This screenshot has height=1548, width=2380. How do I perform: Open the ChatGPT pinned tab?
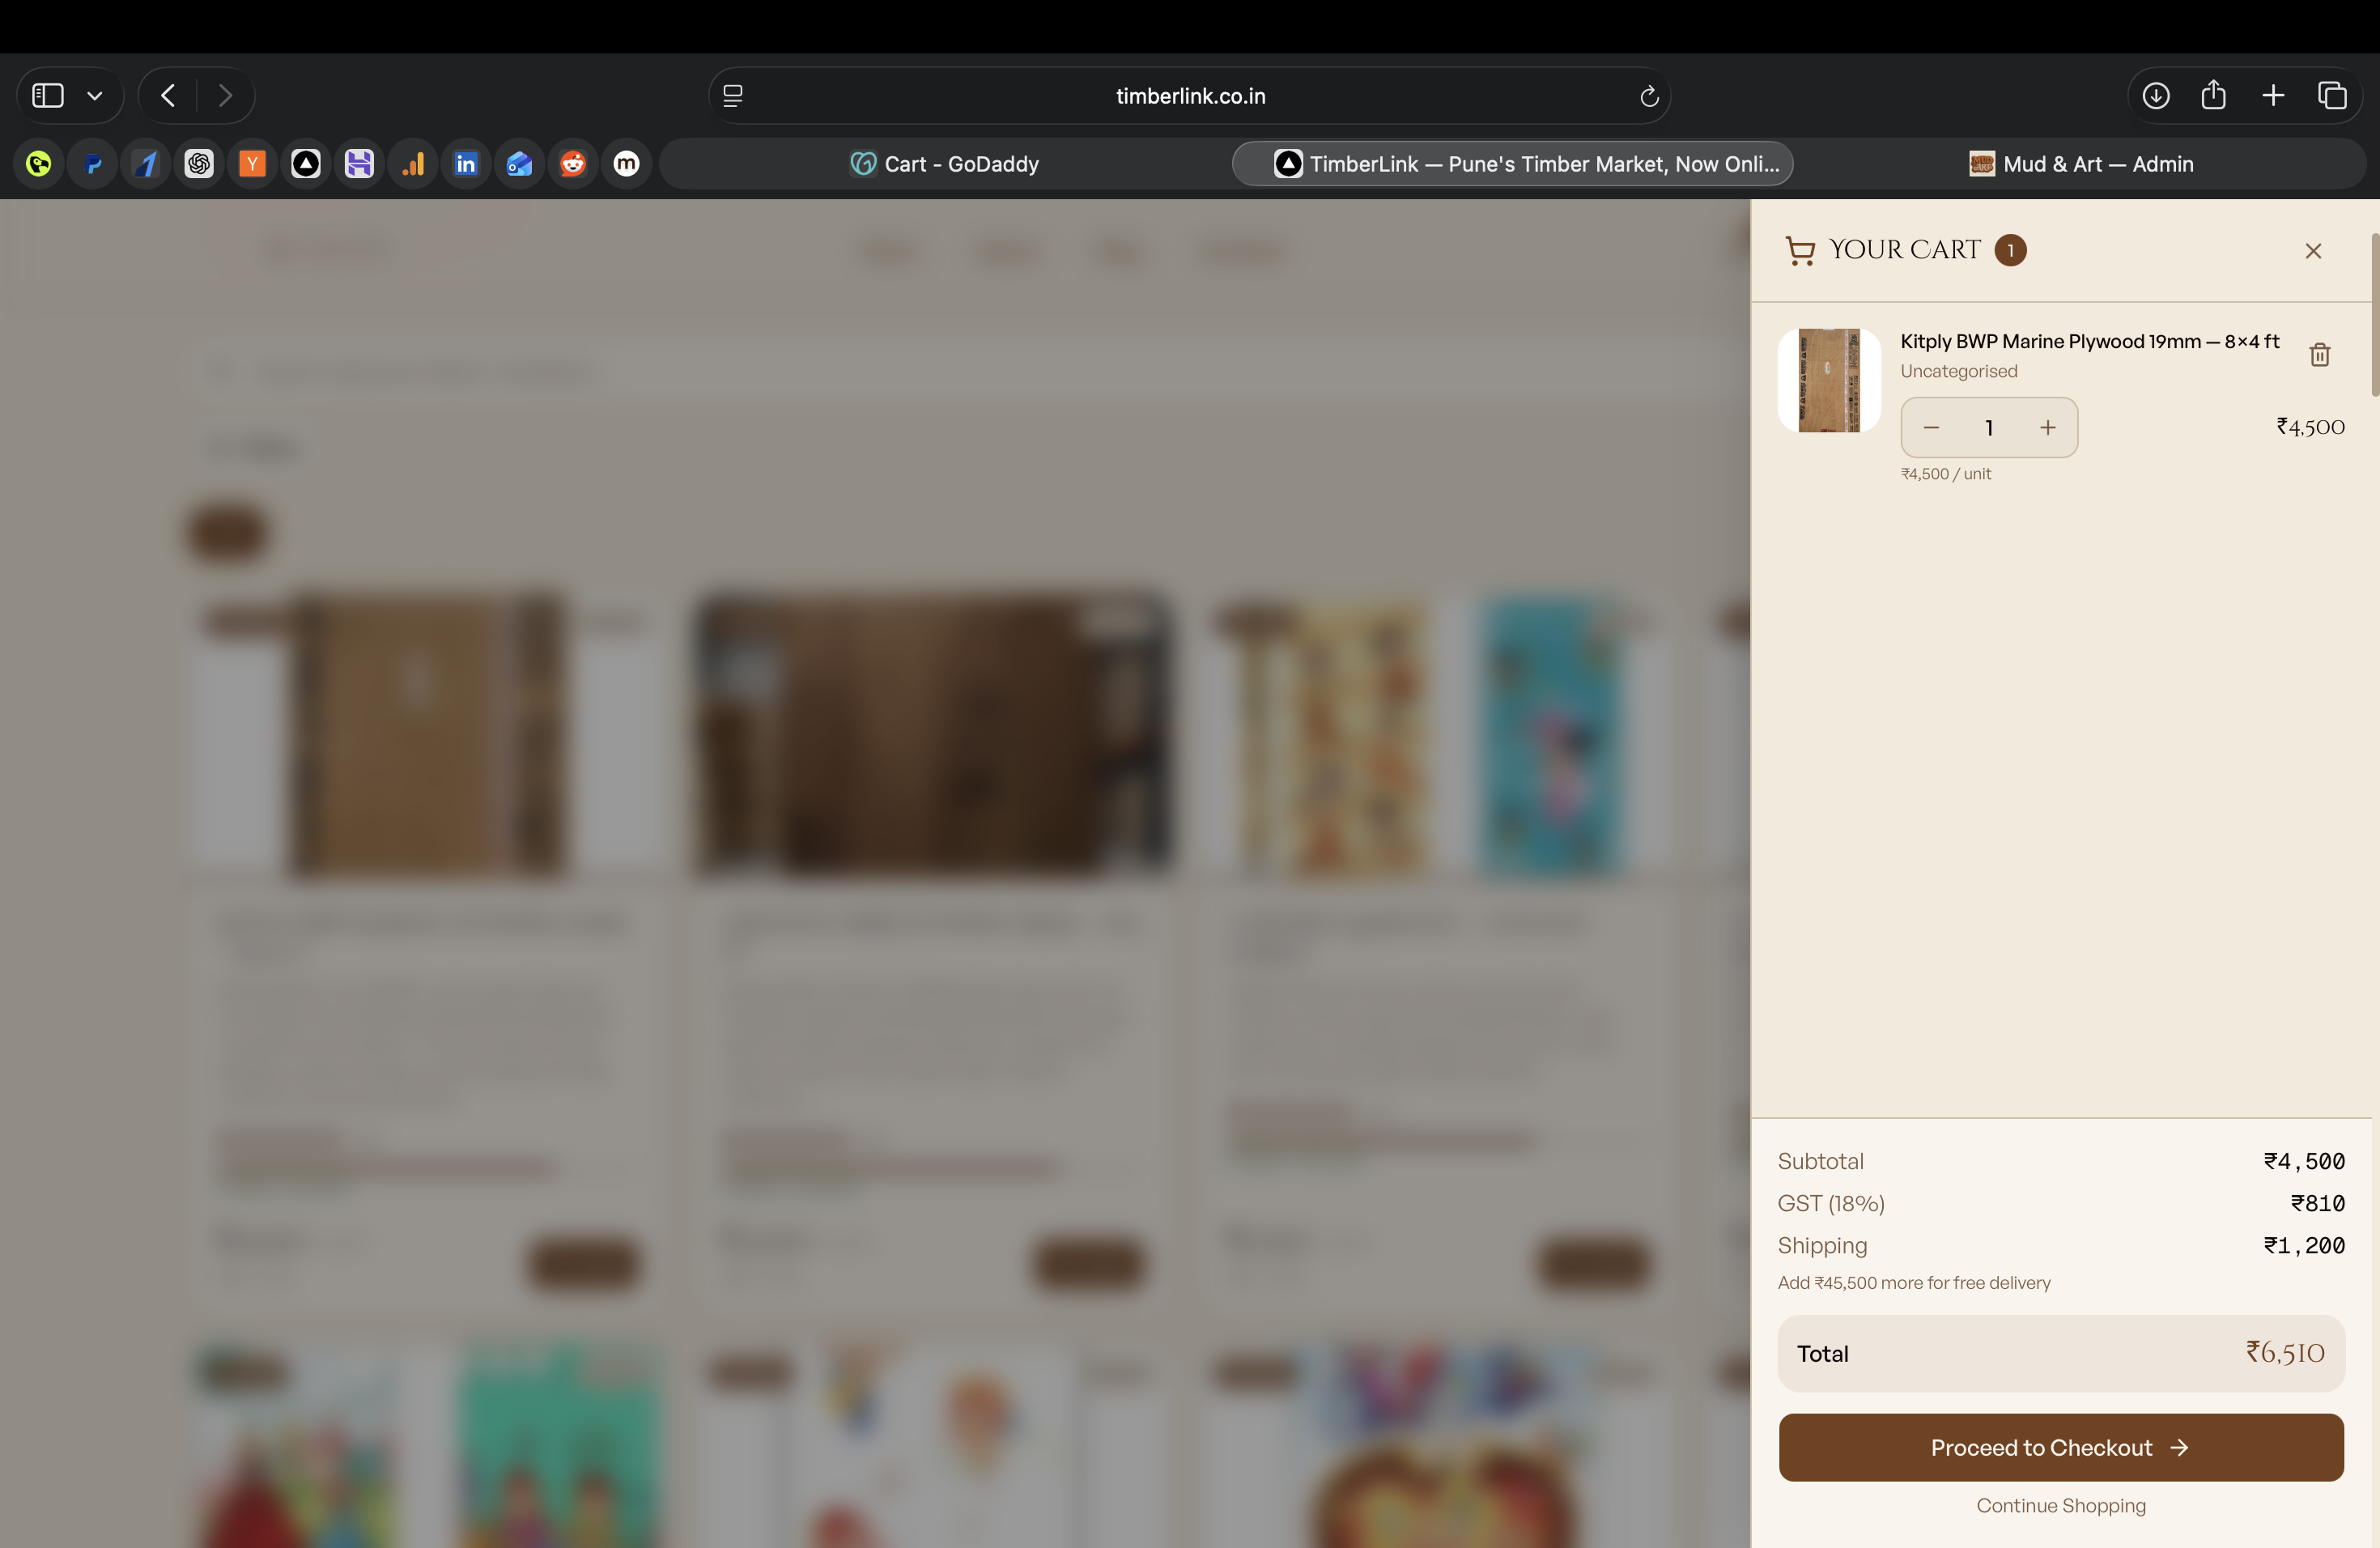[x=199, y=163]
